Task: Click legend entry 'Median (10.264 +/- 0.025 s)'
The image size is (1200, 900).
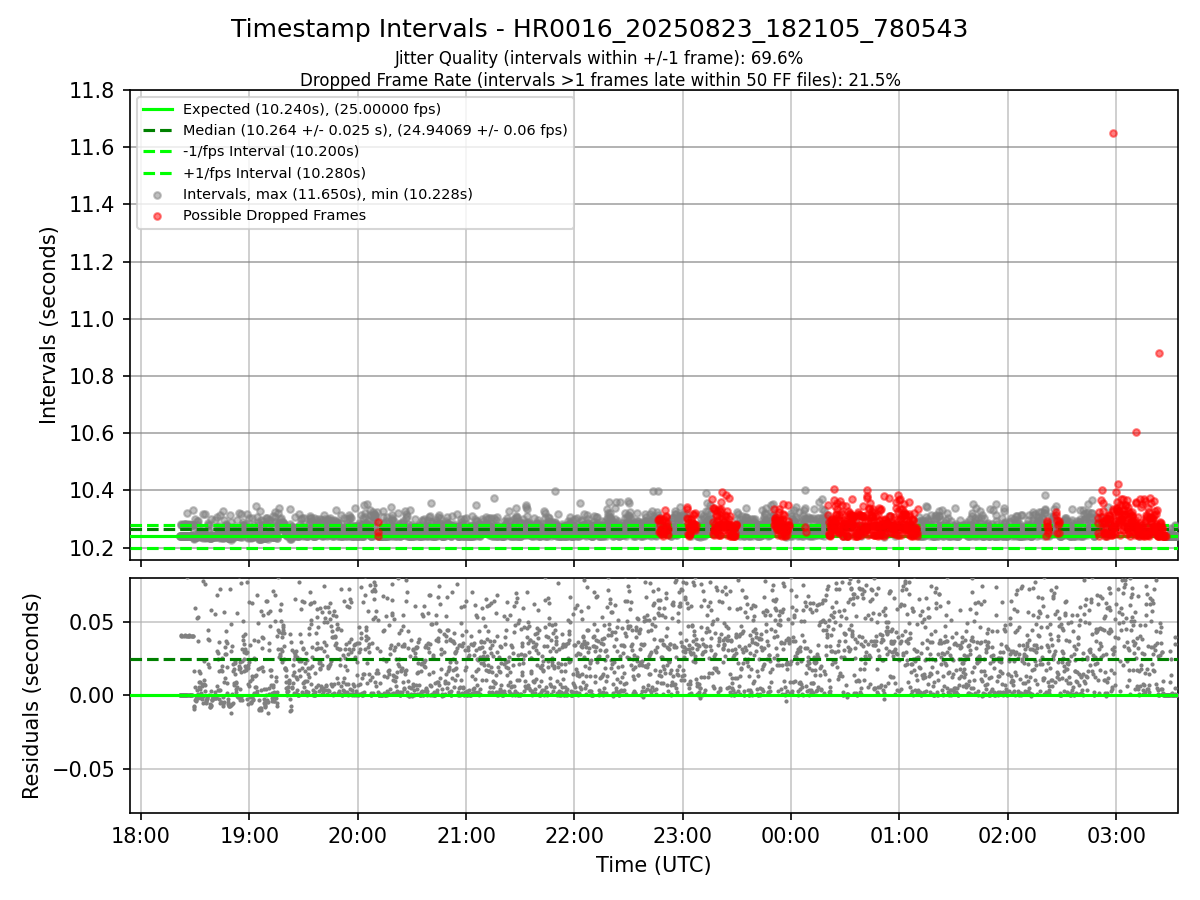Action: pyautogui.click(x=375, y=130)
